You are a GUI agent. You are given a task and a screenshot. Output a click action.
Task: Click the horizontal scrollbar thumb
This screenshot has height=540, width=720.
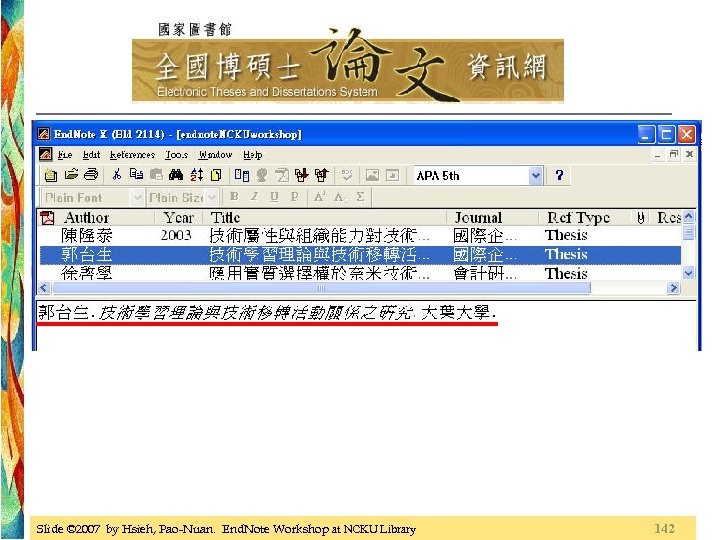coord(321,288)
